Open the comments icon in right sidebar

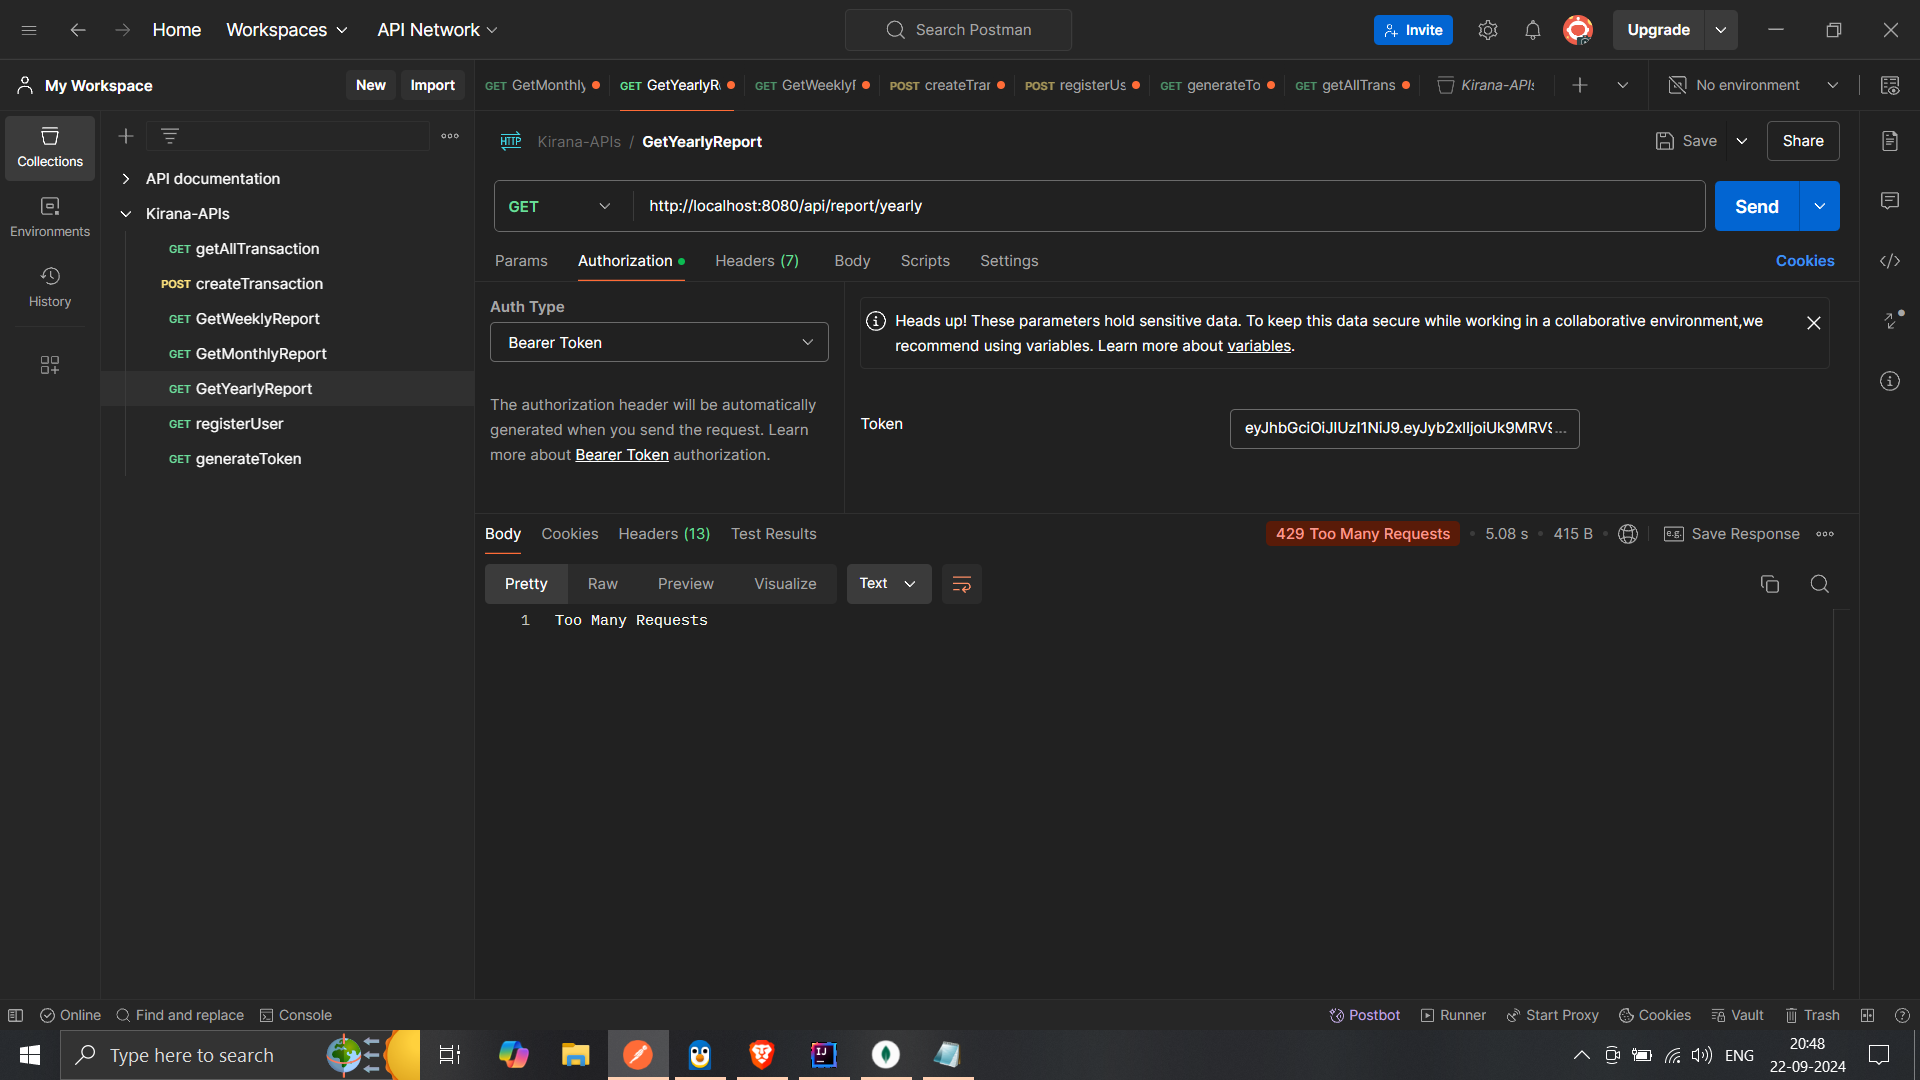coord(1889,201)
